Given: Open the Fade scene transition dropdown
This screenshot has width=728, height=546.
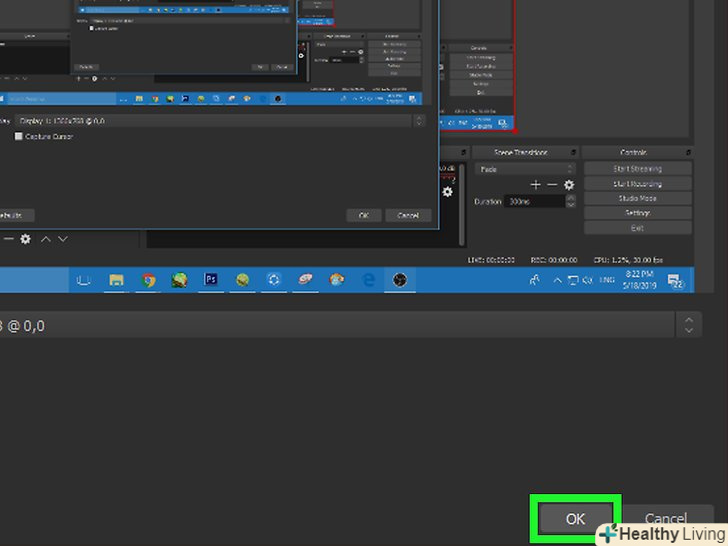Looking at the screenshot, I should 526,170.
